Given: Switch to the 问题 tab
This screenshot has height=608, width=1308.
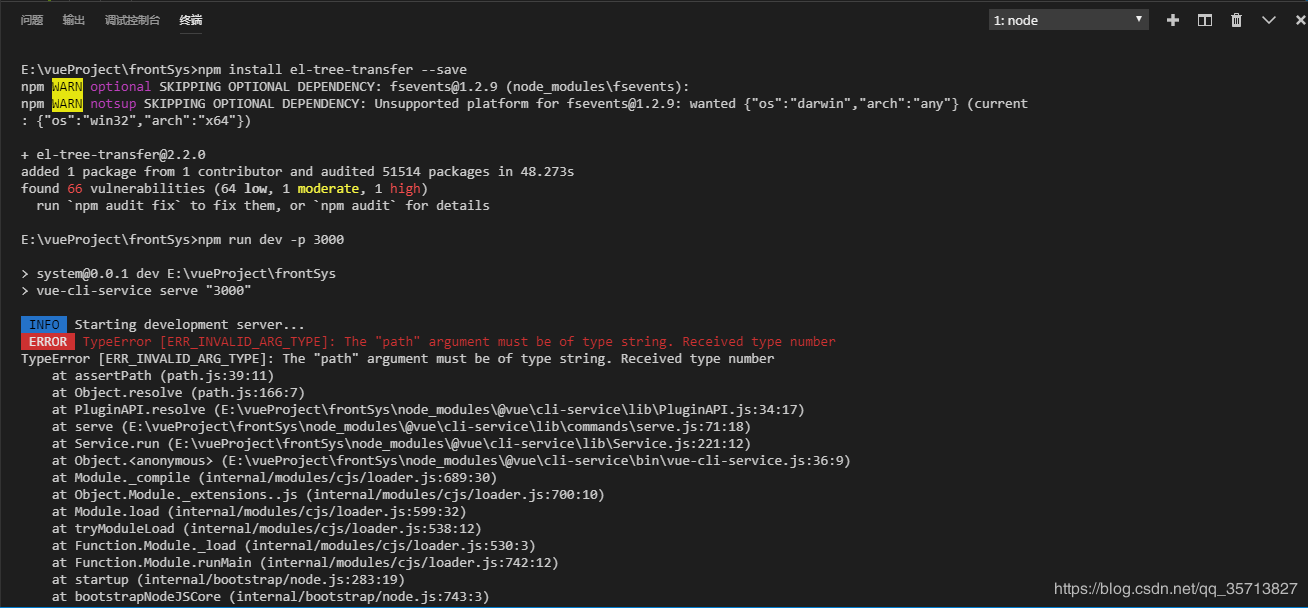Looking at the screenshot, I should point(32,20).
